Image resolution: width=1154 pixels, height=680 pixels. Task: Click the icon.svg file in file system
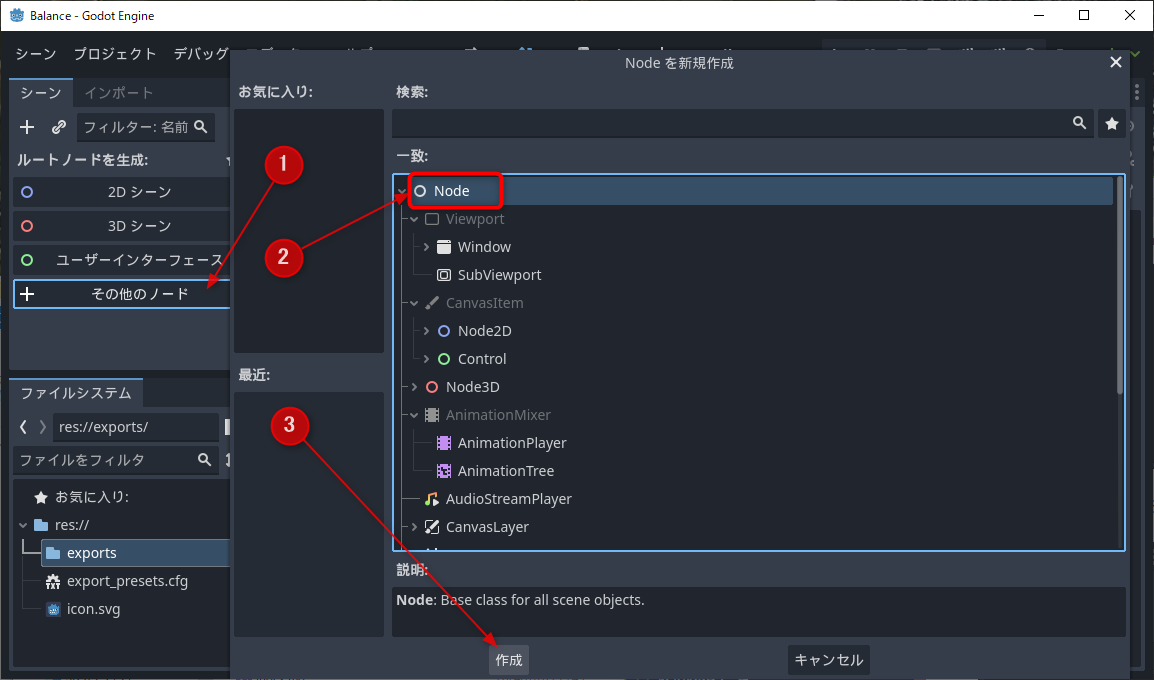pyautogui.click(x=93, y=609)
